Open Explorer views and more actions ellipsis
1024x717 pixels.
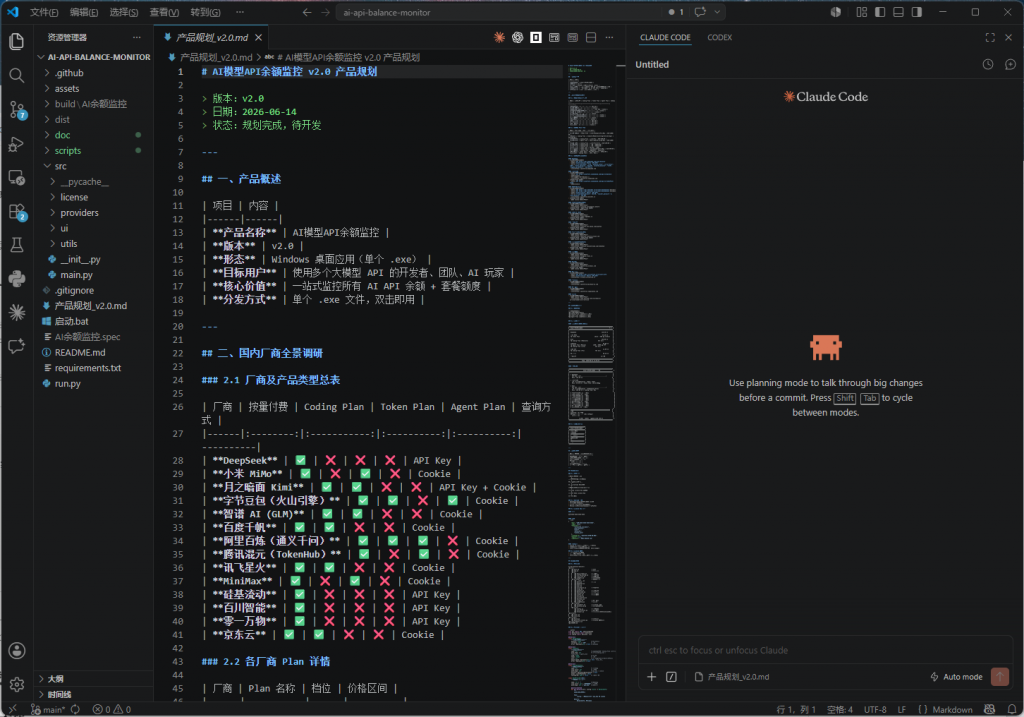(136, 37)
